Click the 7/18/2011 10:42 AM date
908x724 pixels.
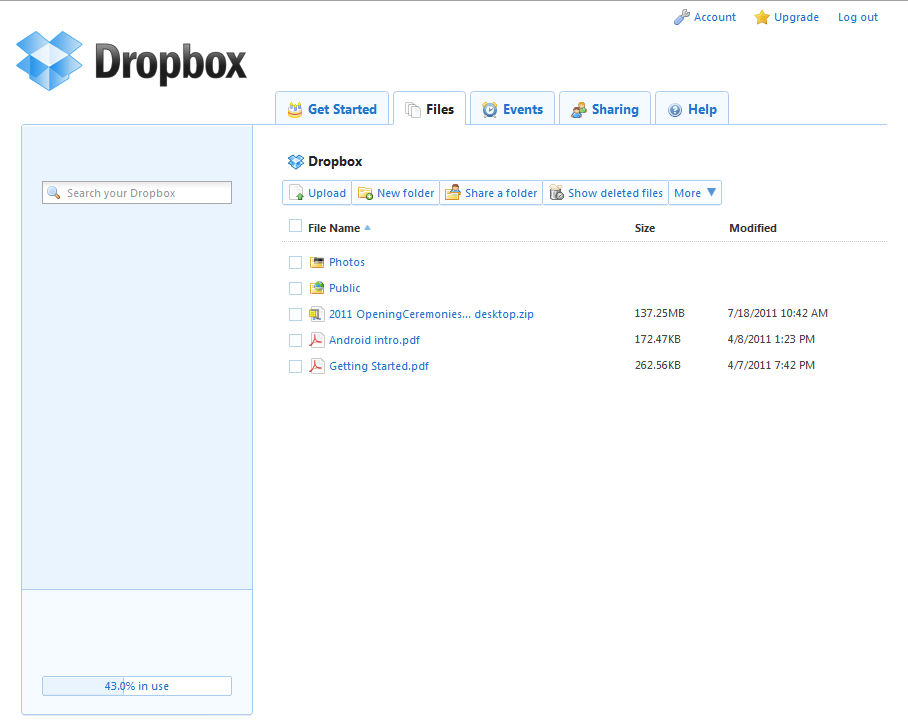tap(778, 313)
